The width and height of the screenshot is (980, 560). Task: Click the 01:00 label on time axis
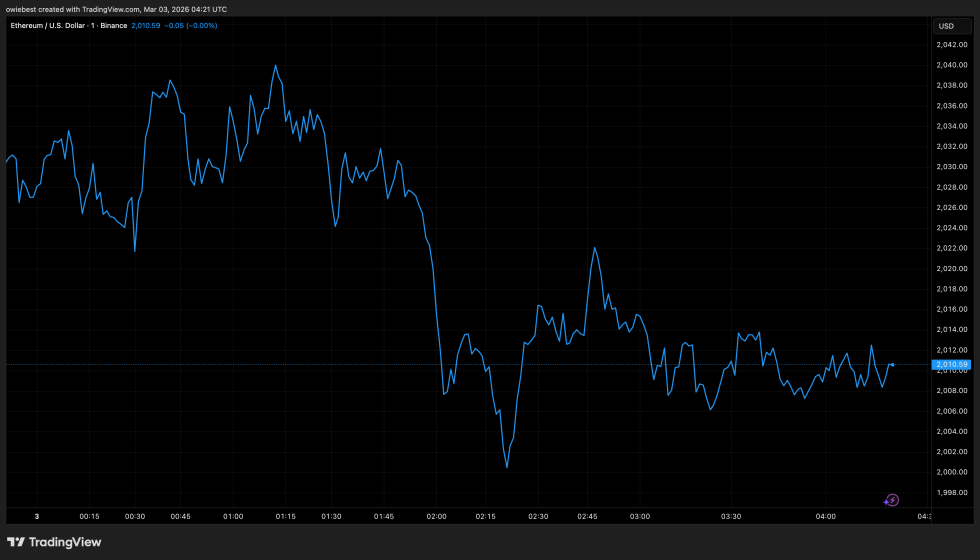point(233,516)
